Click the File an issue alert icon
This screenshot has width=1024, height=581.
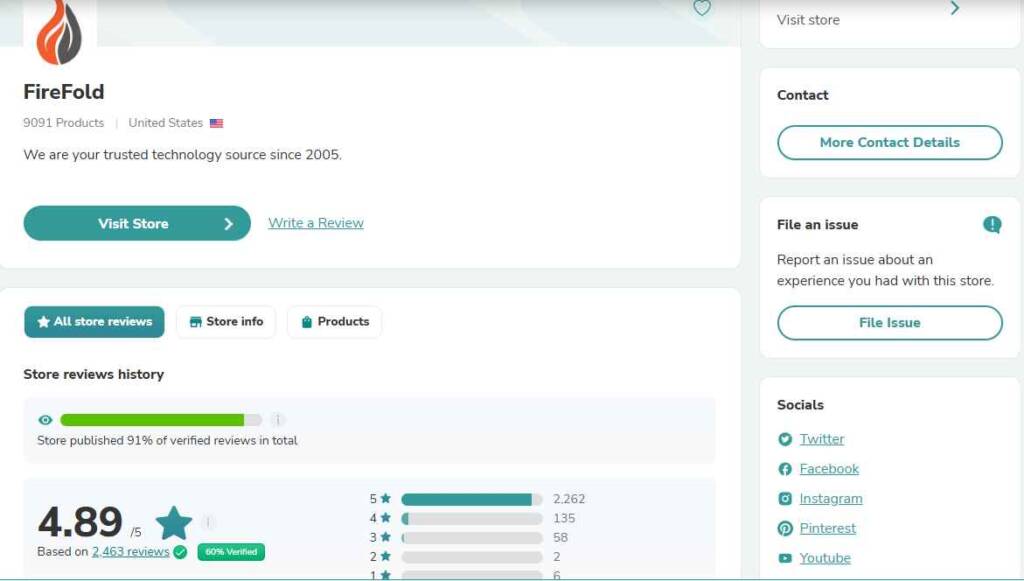pos(991,225)
